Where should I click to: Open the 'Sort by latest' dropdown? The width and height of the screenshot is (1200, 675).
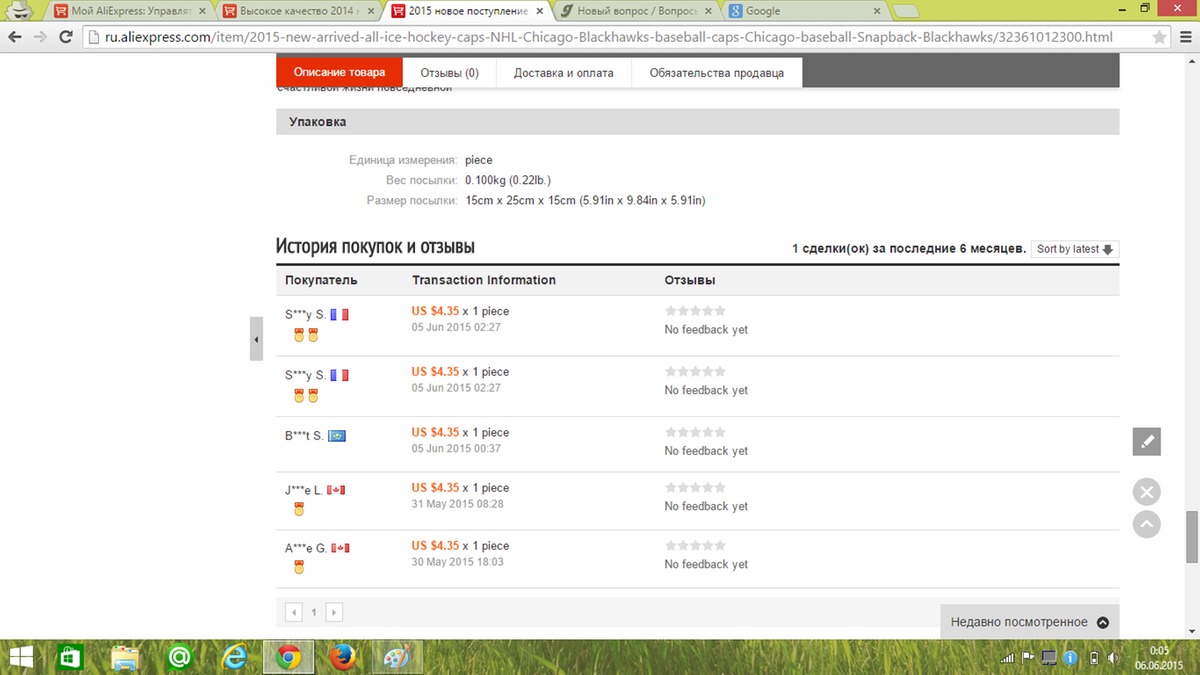click(1075, 249)
